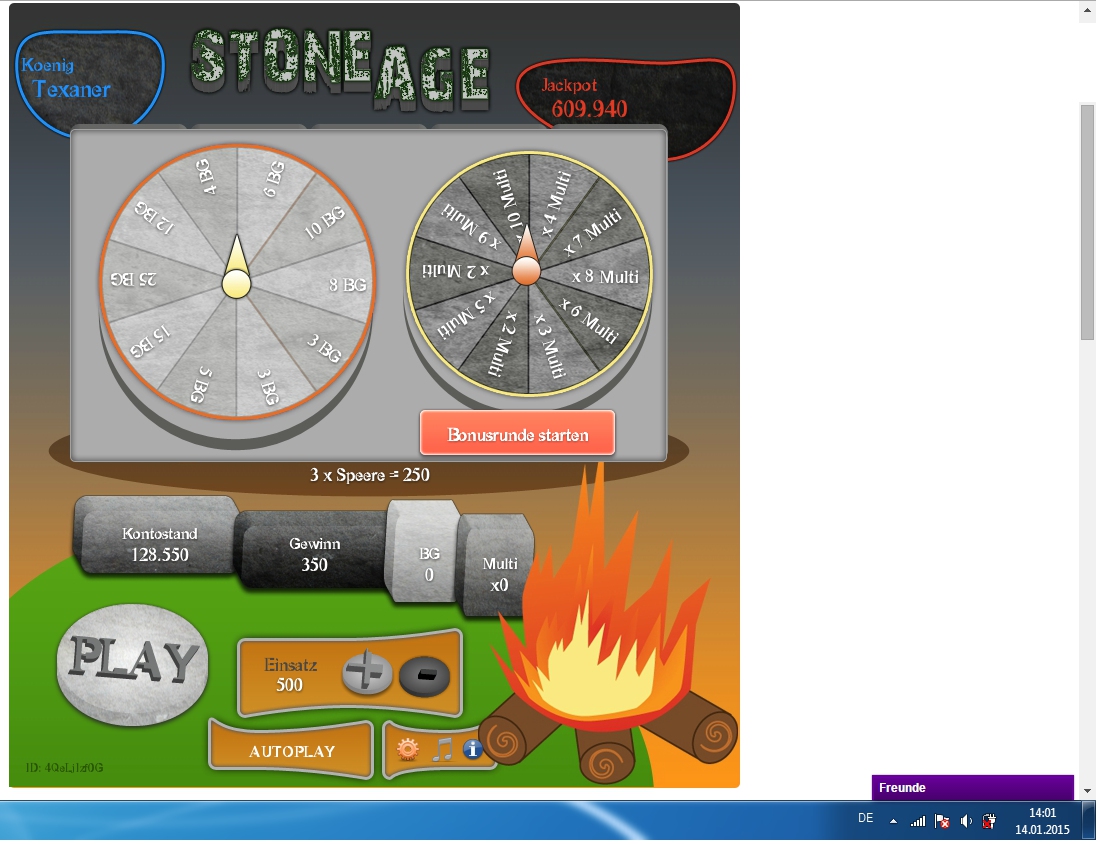Open Action Center flag tray icon
Screen dimensions: 1100x844
click(x=942, y=820)
